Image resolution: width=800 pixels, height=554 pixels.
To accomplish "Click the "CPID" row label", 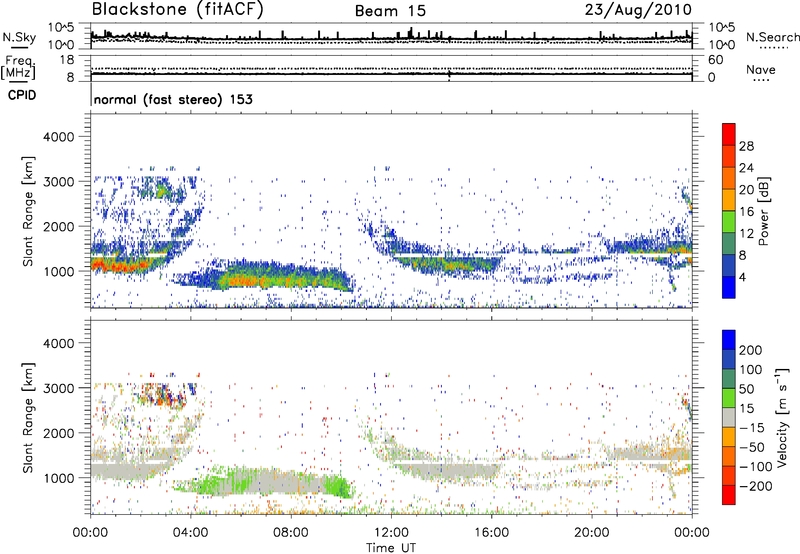I will pos(22,95).
